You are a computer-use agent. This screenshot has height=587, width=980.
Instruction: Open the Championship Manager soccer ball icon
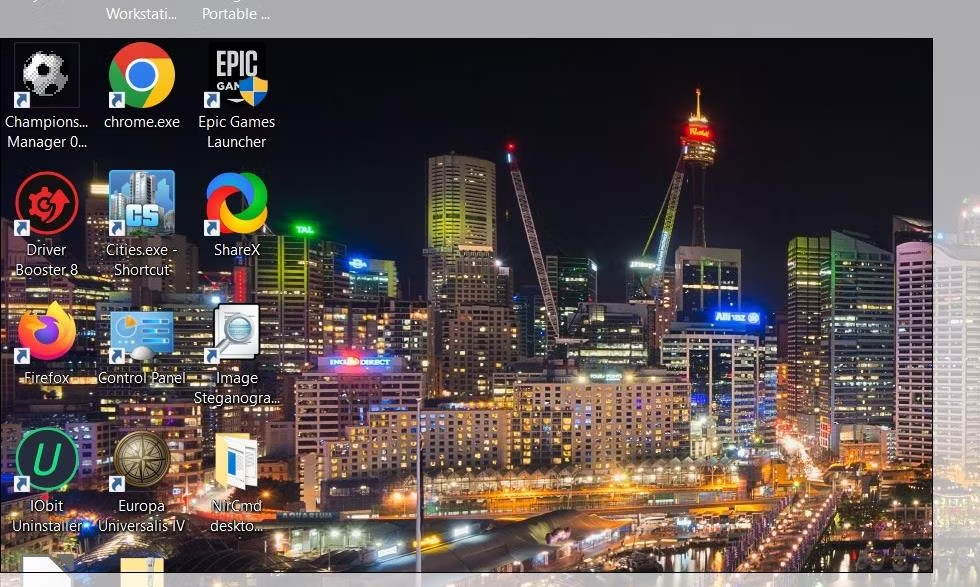(47, 75)
